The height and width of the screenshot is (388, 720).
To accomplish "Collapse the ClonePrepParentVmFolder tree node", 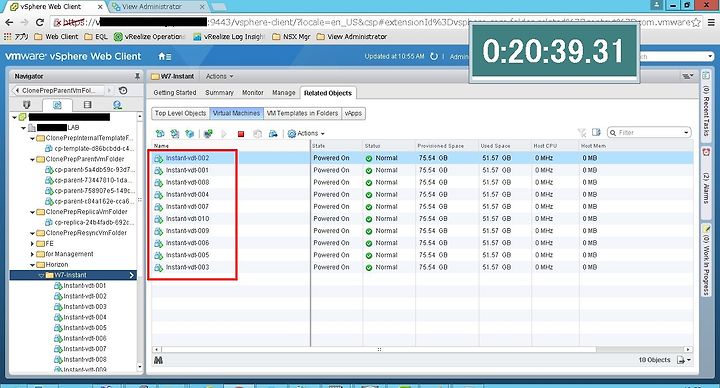I will (32, 159).
